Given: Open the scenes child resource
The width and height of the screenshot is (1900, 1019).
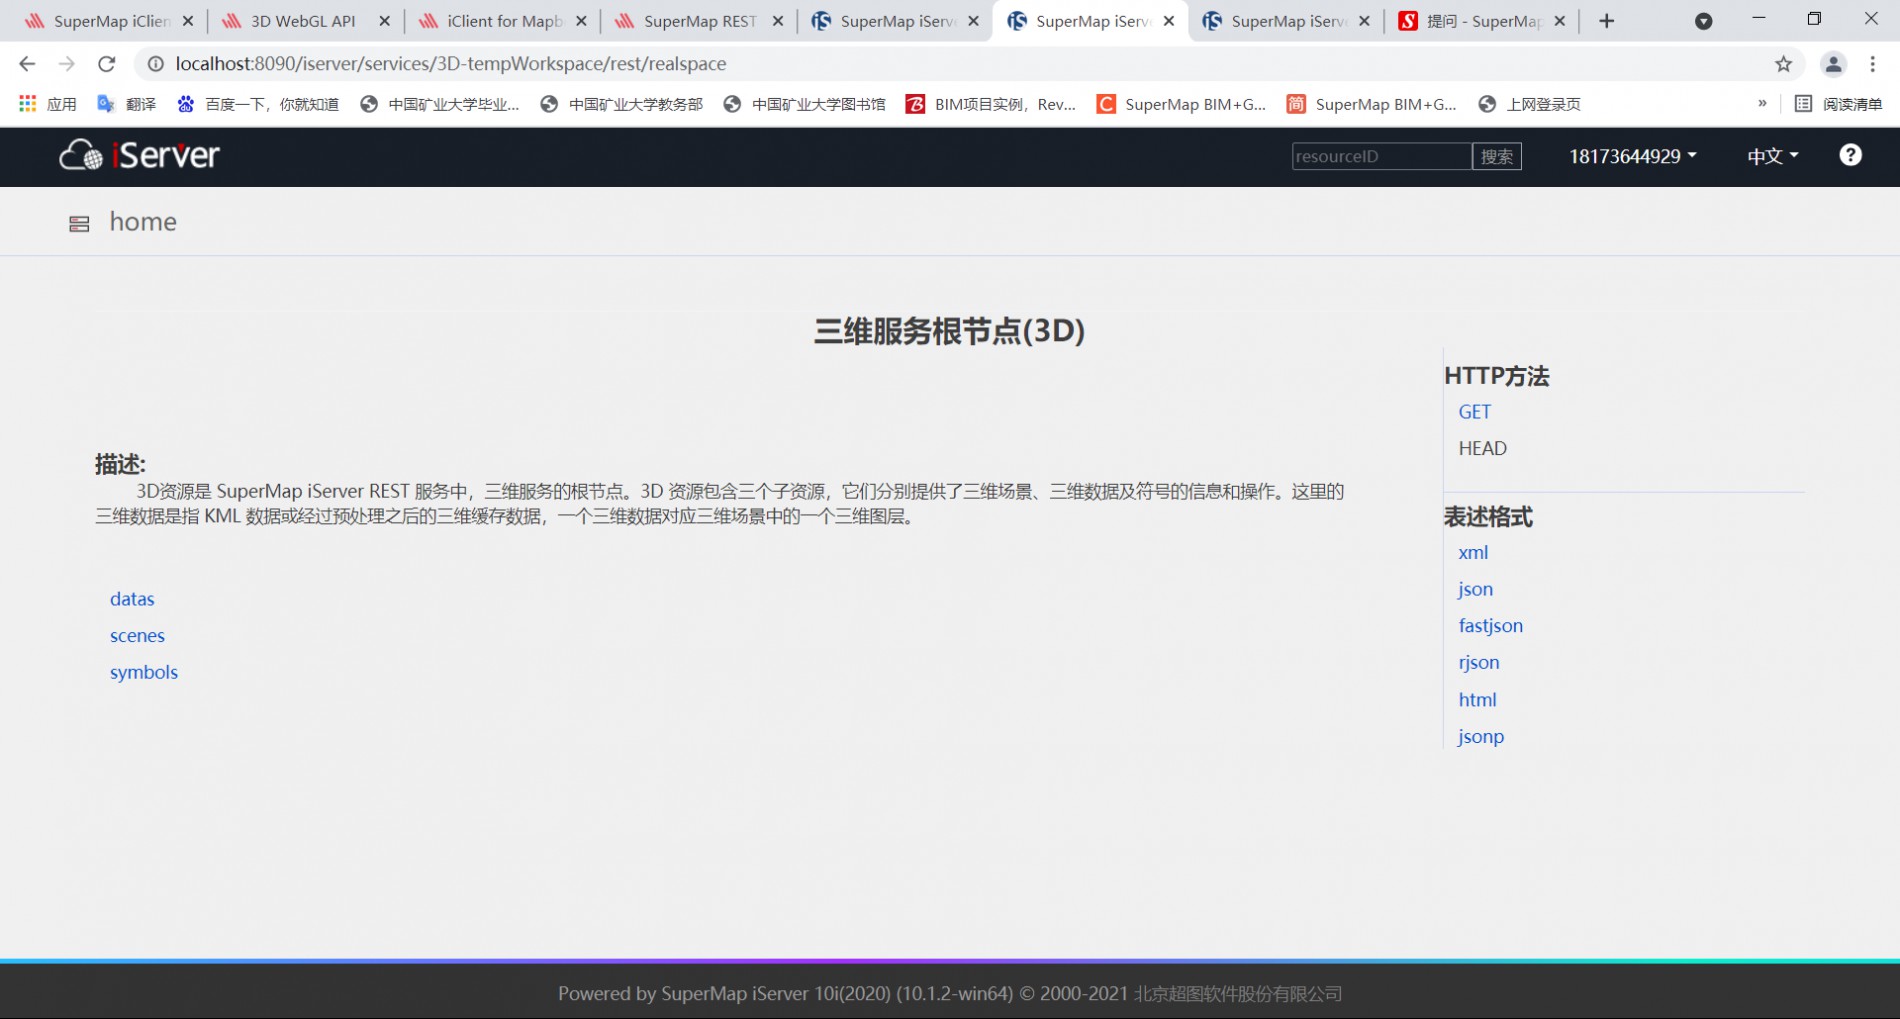Looking at the screenshot, I should 137,636.
